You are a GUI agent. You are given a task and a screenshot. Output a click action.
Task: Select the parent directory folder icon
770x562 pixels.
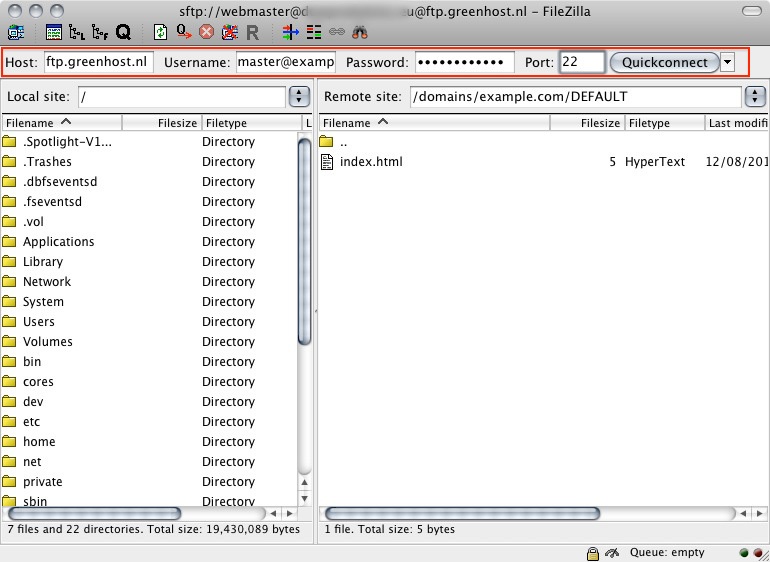click(326, 142)
